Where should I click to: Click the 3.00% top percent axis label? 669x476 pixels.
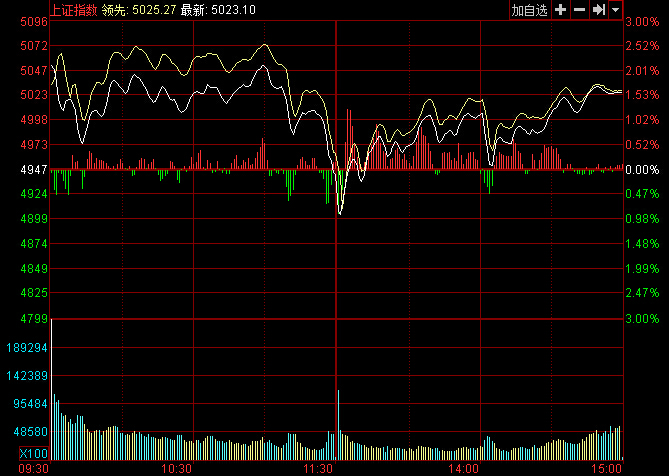click(x=640, y=21)
